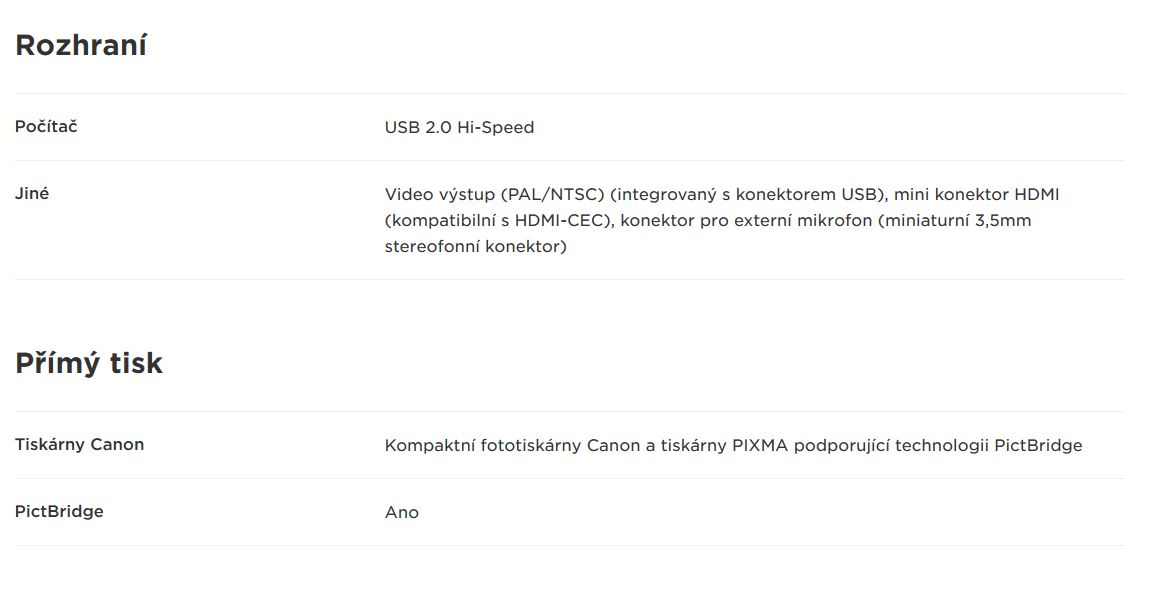
Task: Click the stereofonní konektor text line
Action: [x=476, y=246]
